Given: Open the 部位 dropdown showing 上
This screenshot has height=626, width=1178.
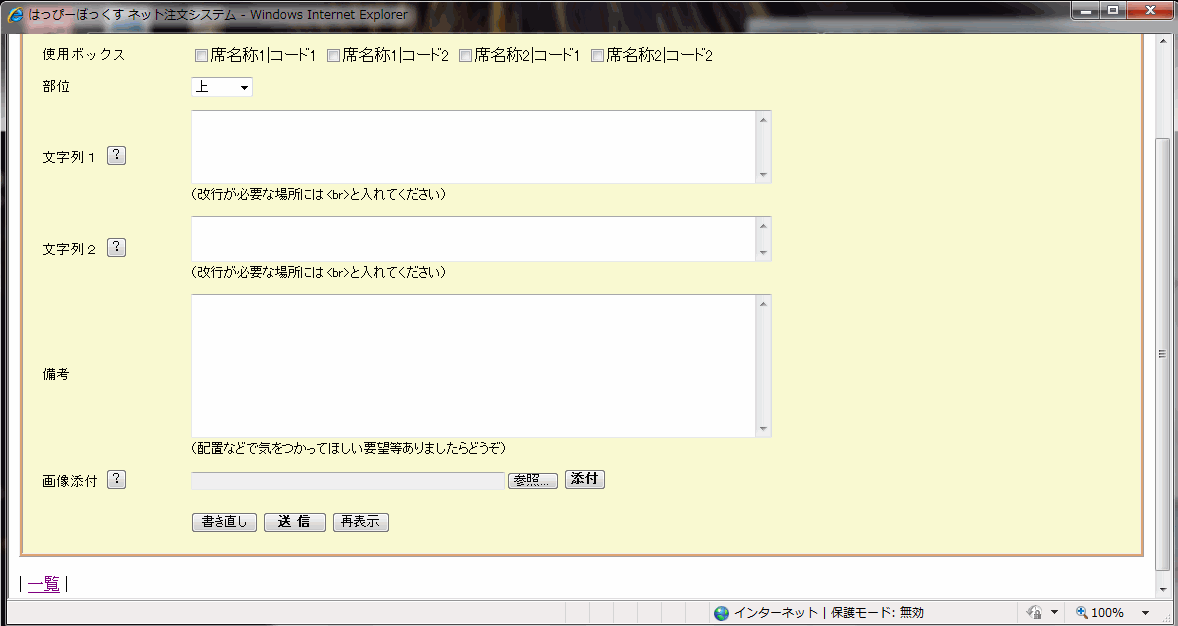Looking at the screenshot, I should (222, 87).
